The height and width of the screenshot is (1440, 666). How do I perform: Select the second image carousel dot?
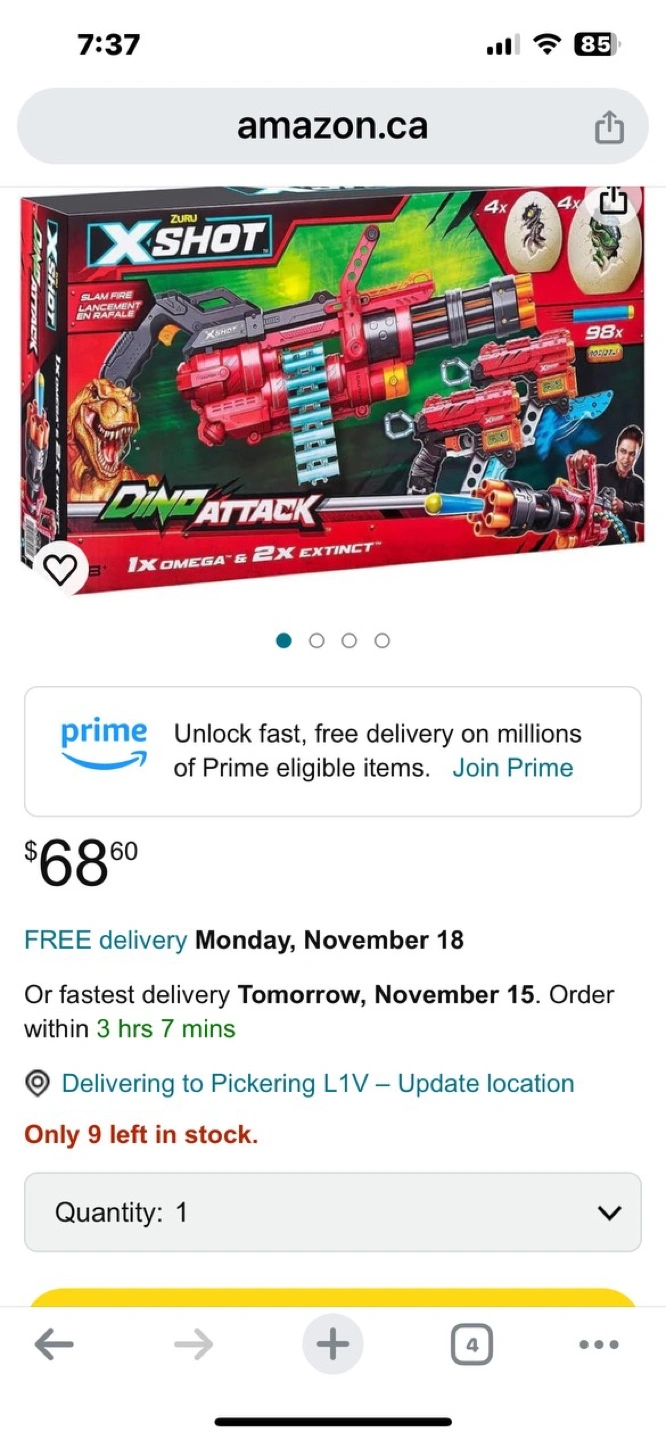(317, 640)
